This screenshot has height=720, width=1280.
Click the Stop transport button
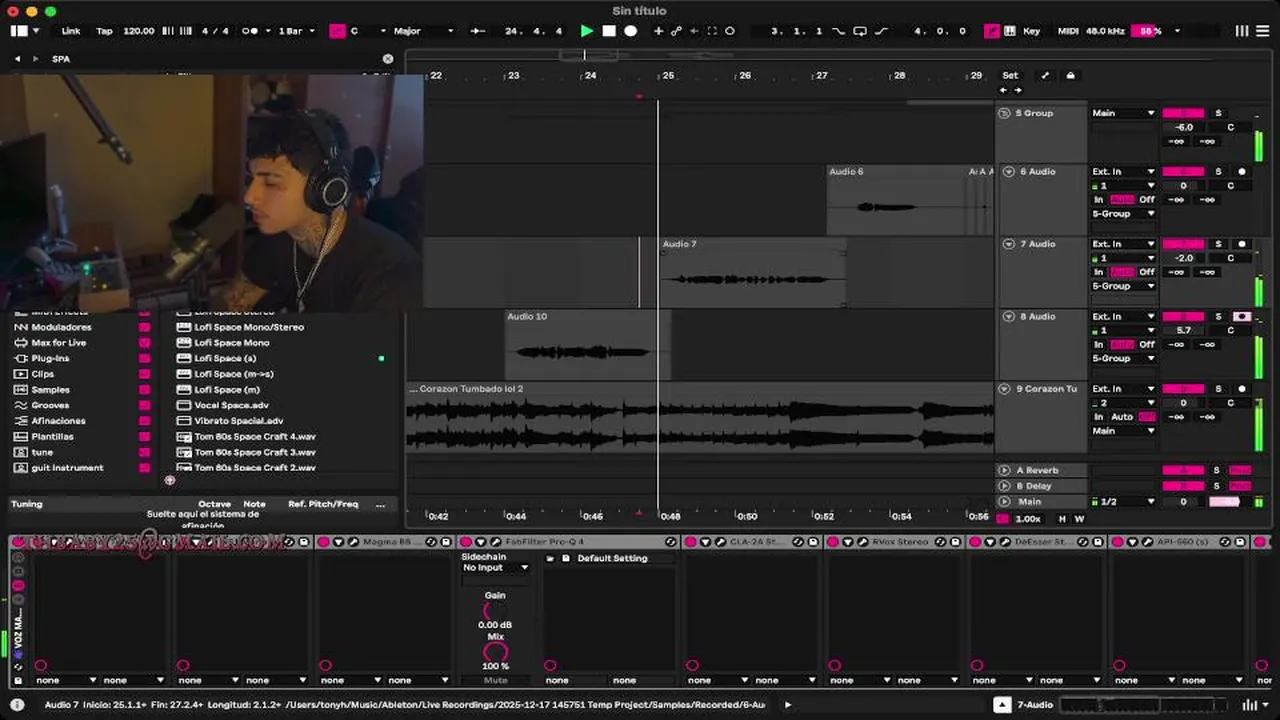(x=609, y=31)
